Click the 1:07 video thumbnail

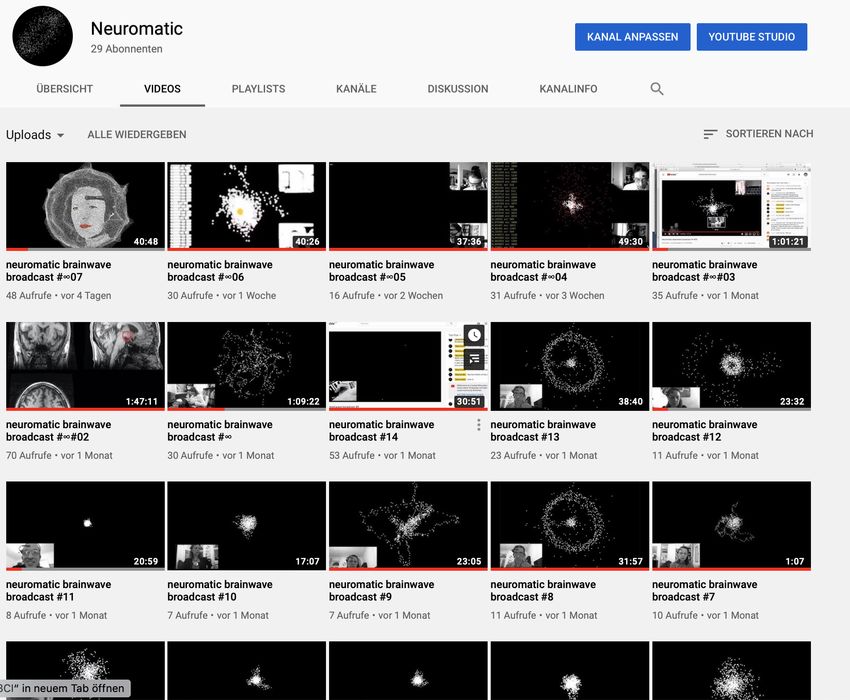point(731,526)
